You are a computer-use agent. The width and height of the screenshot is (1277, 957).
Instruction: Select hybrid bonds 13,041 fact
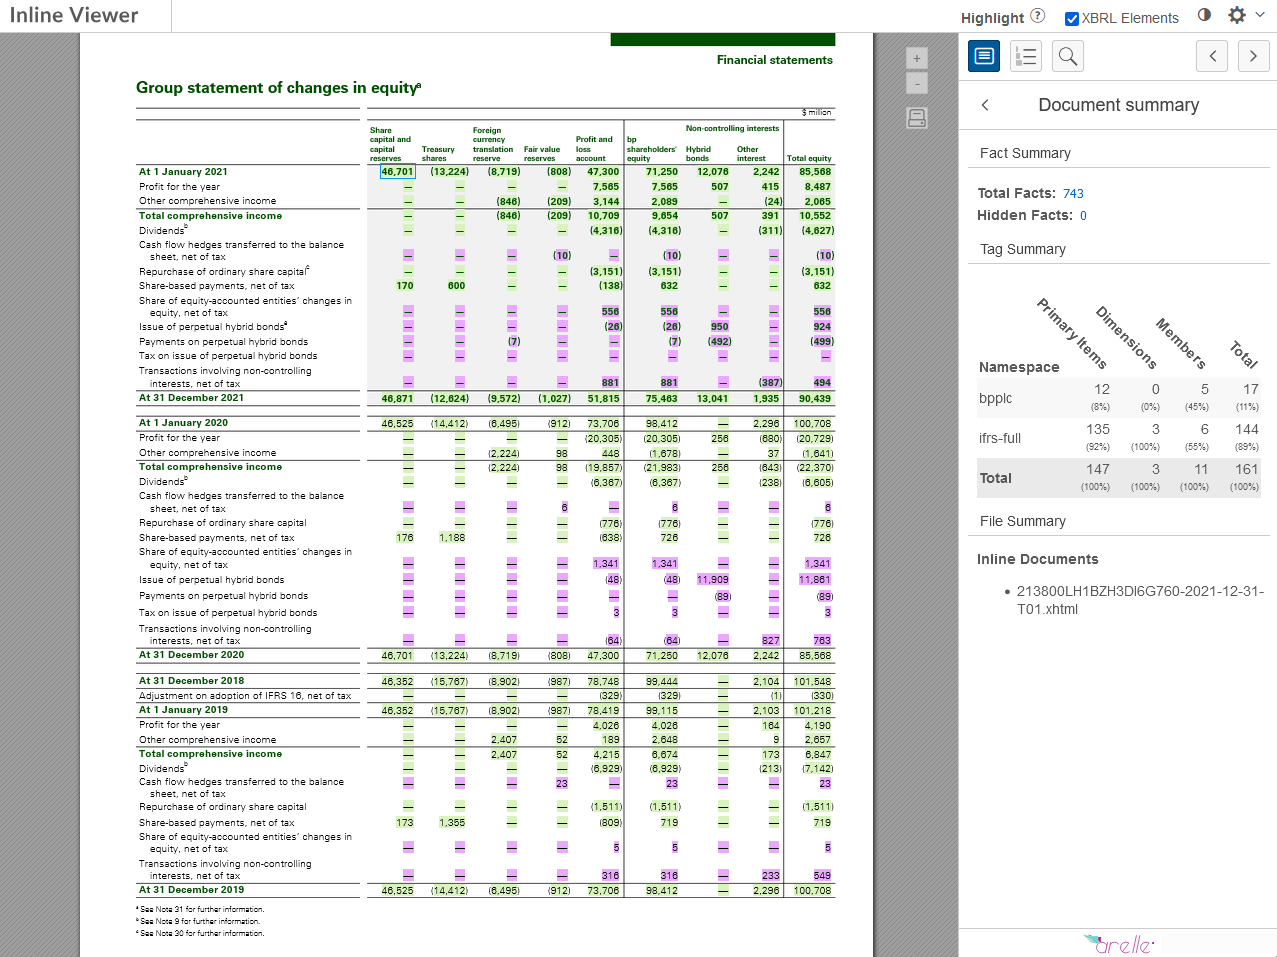[713, 398]
